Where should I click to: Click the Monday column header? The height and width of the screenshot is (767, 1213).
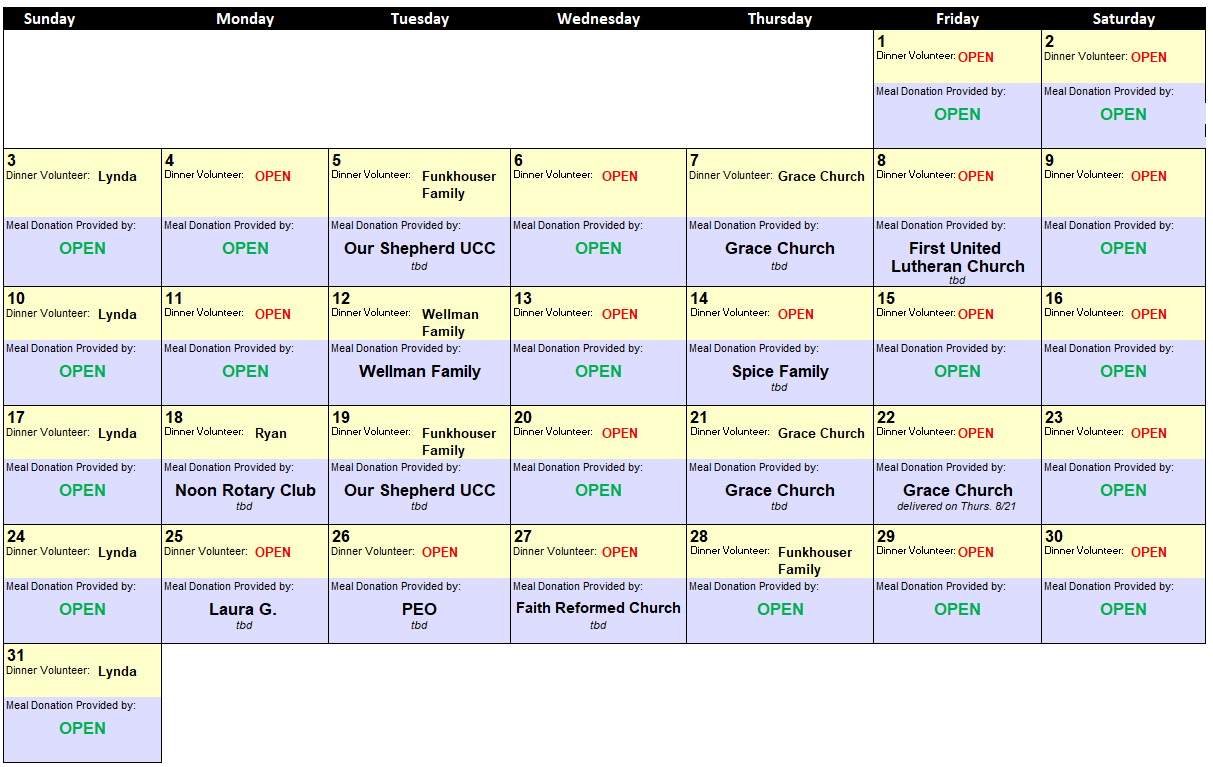(245, 19)
